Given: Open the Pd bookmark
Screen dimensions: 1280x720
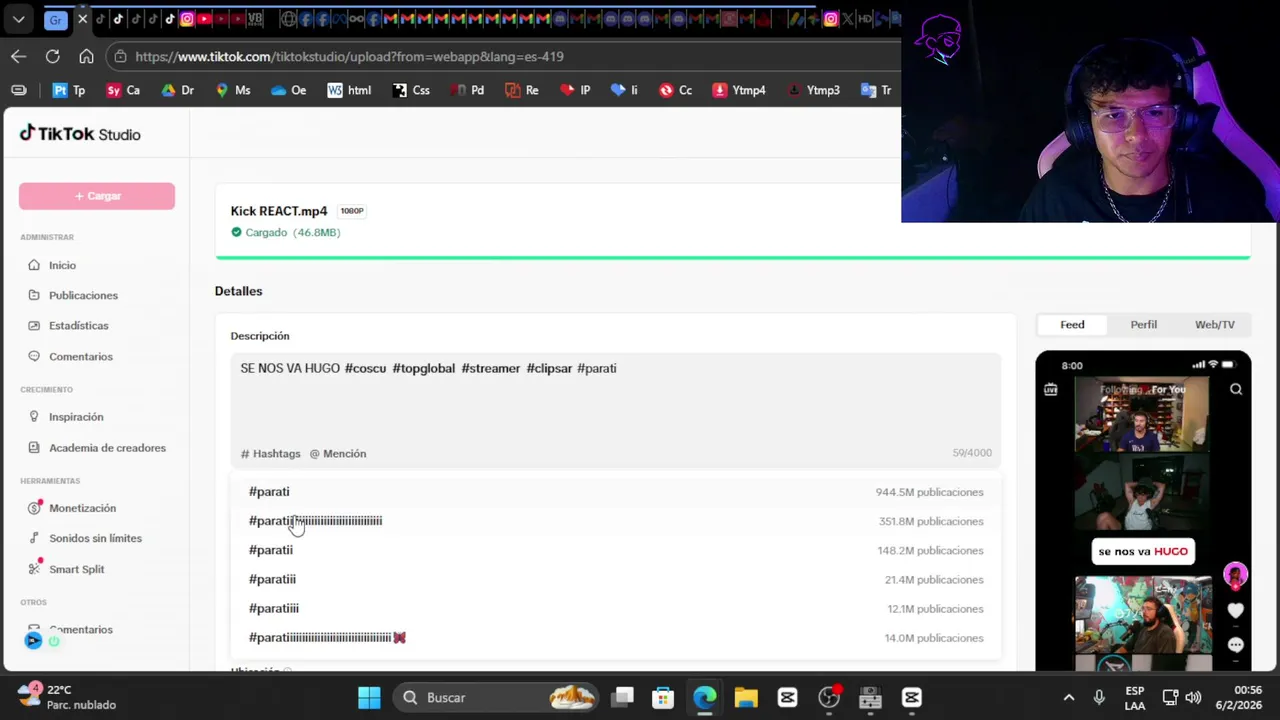Looking at the screenshot, I should pos(467,90).
